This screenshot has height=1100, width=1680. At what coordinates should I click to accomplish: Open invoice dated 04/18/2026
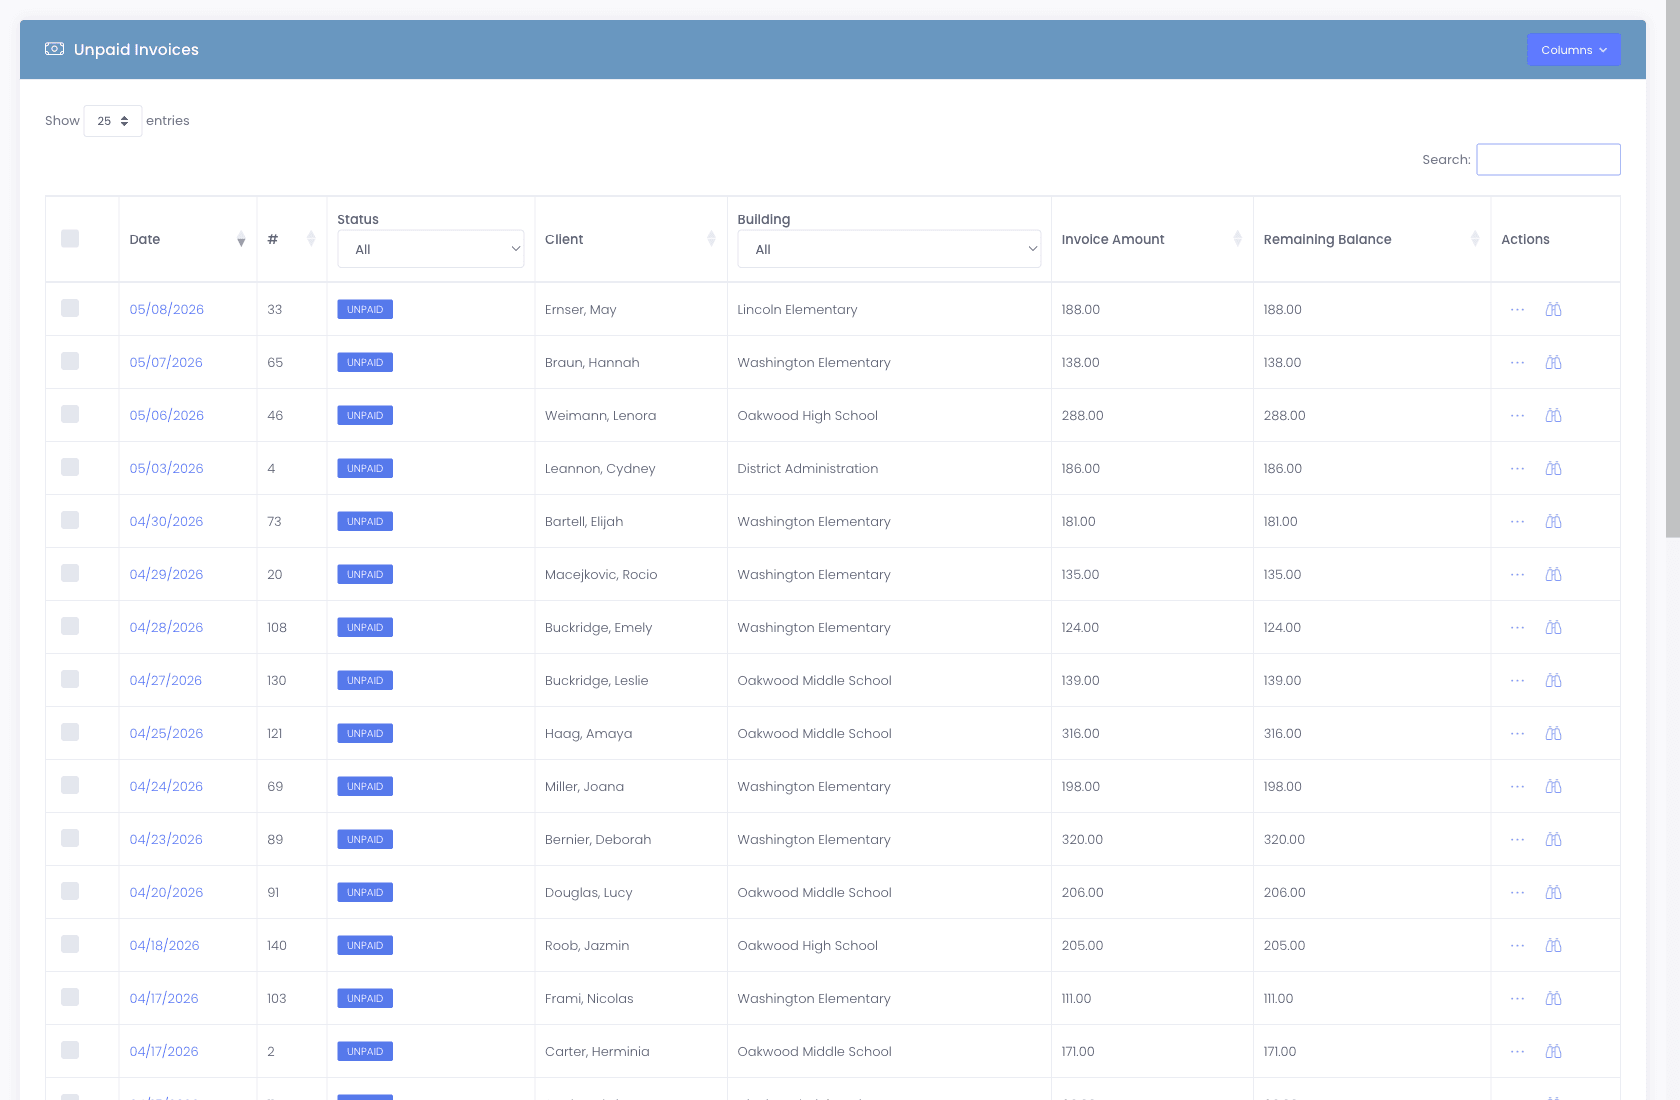coord(165,946)
